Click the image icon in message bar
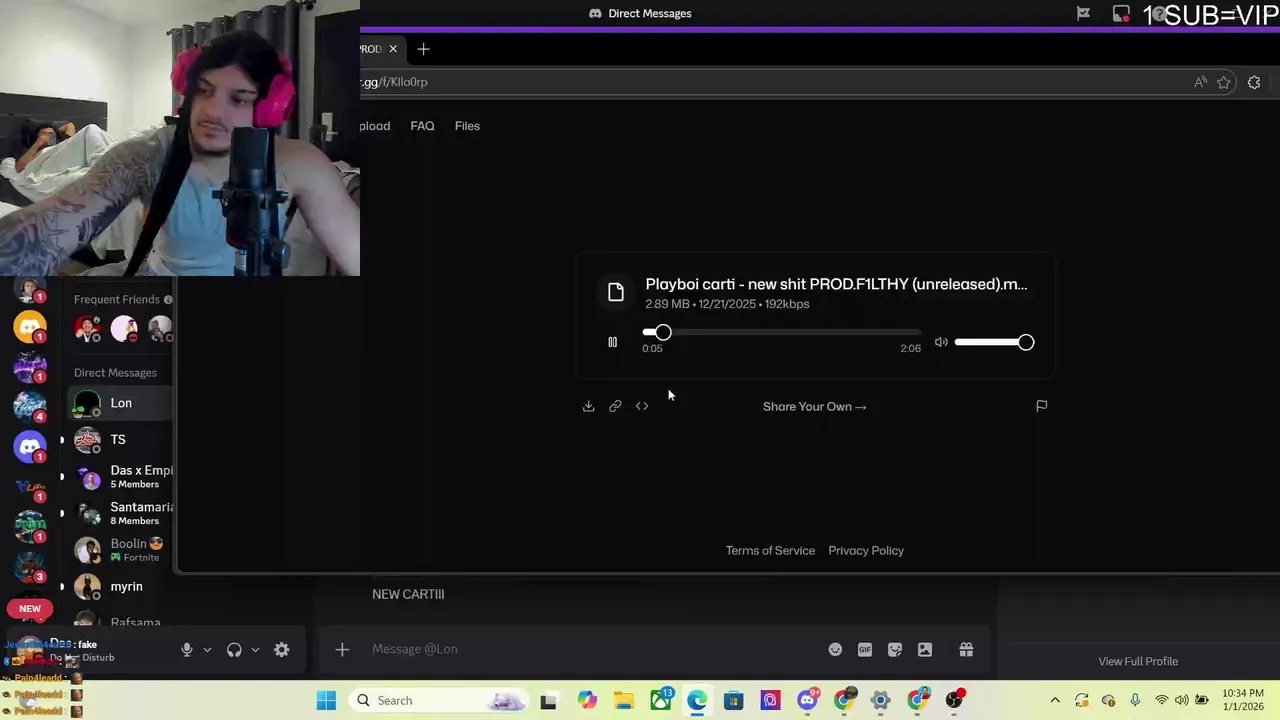Viewport: 1280px width, 720px height. (x=925, y=649)
